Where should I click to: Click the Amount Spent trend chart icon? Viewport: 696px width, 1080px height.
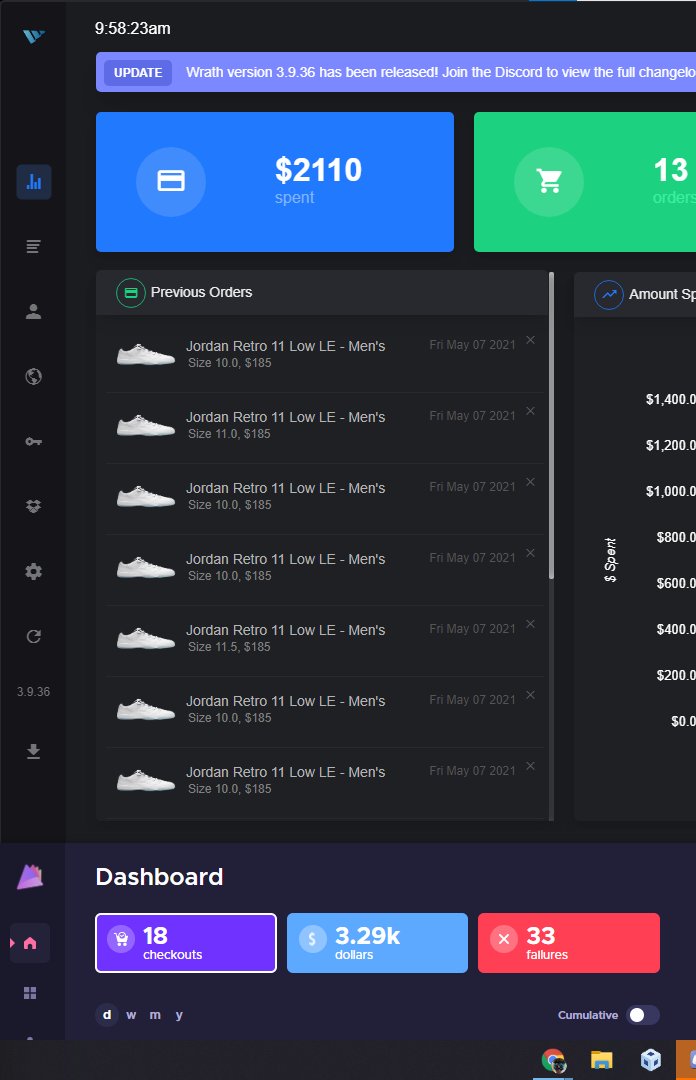pyautogui.click(x=608, y=295)
